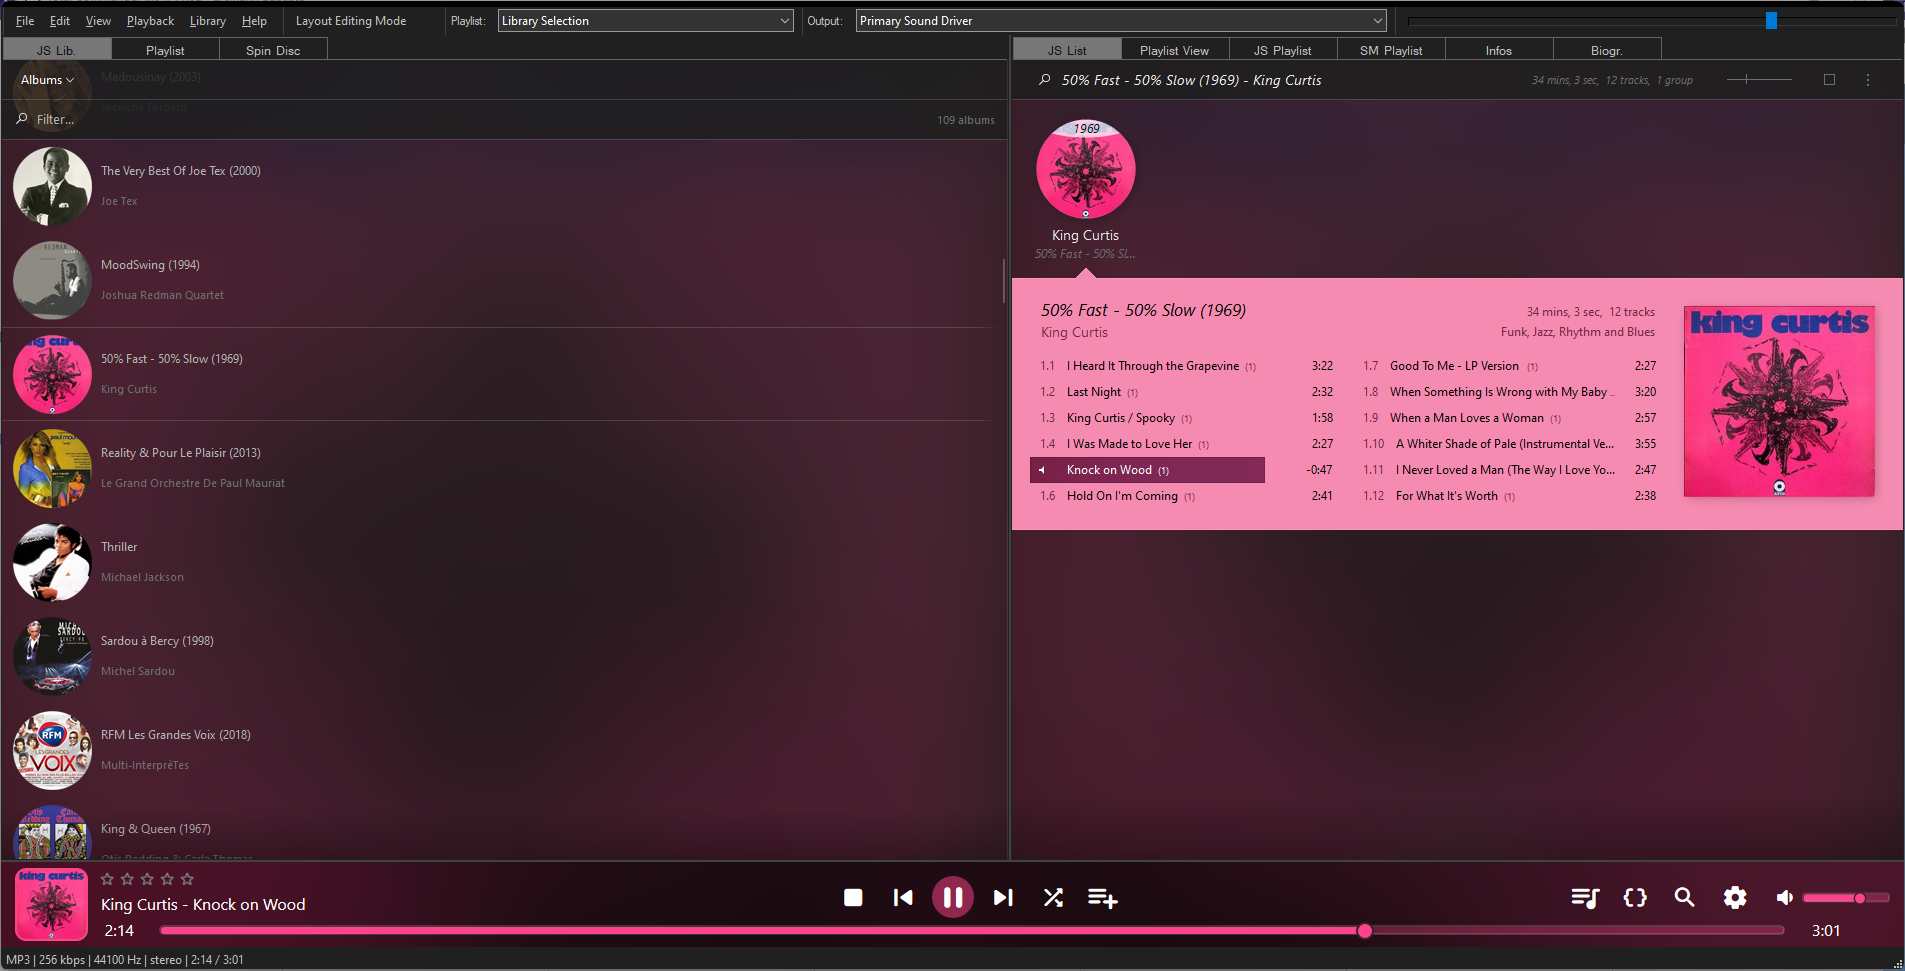Screen dimensions: 1905x971
Task: Switch to the JS Playlist tab
Action: pyautogui.click(x=1282, y=50)
